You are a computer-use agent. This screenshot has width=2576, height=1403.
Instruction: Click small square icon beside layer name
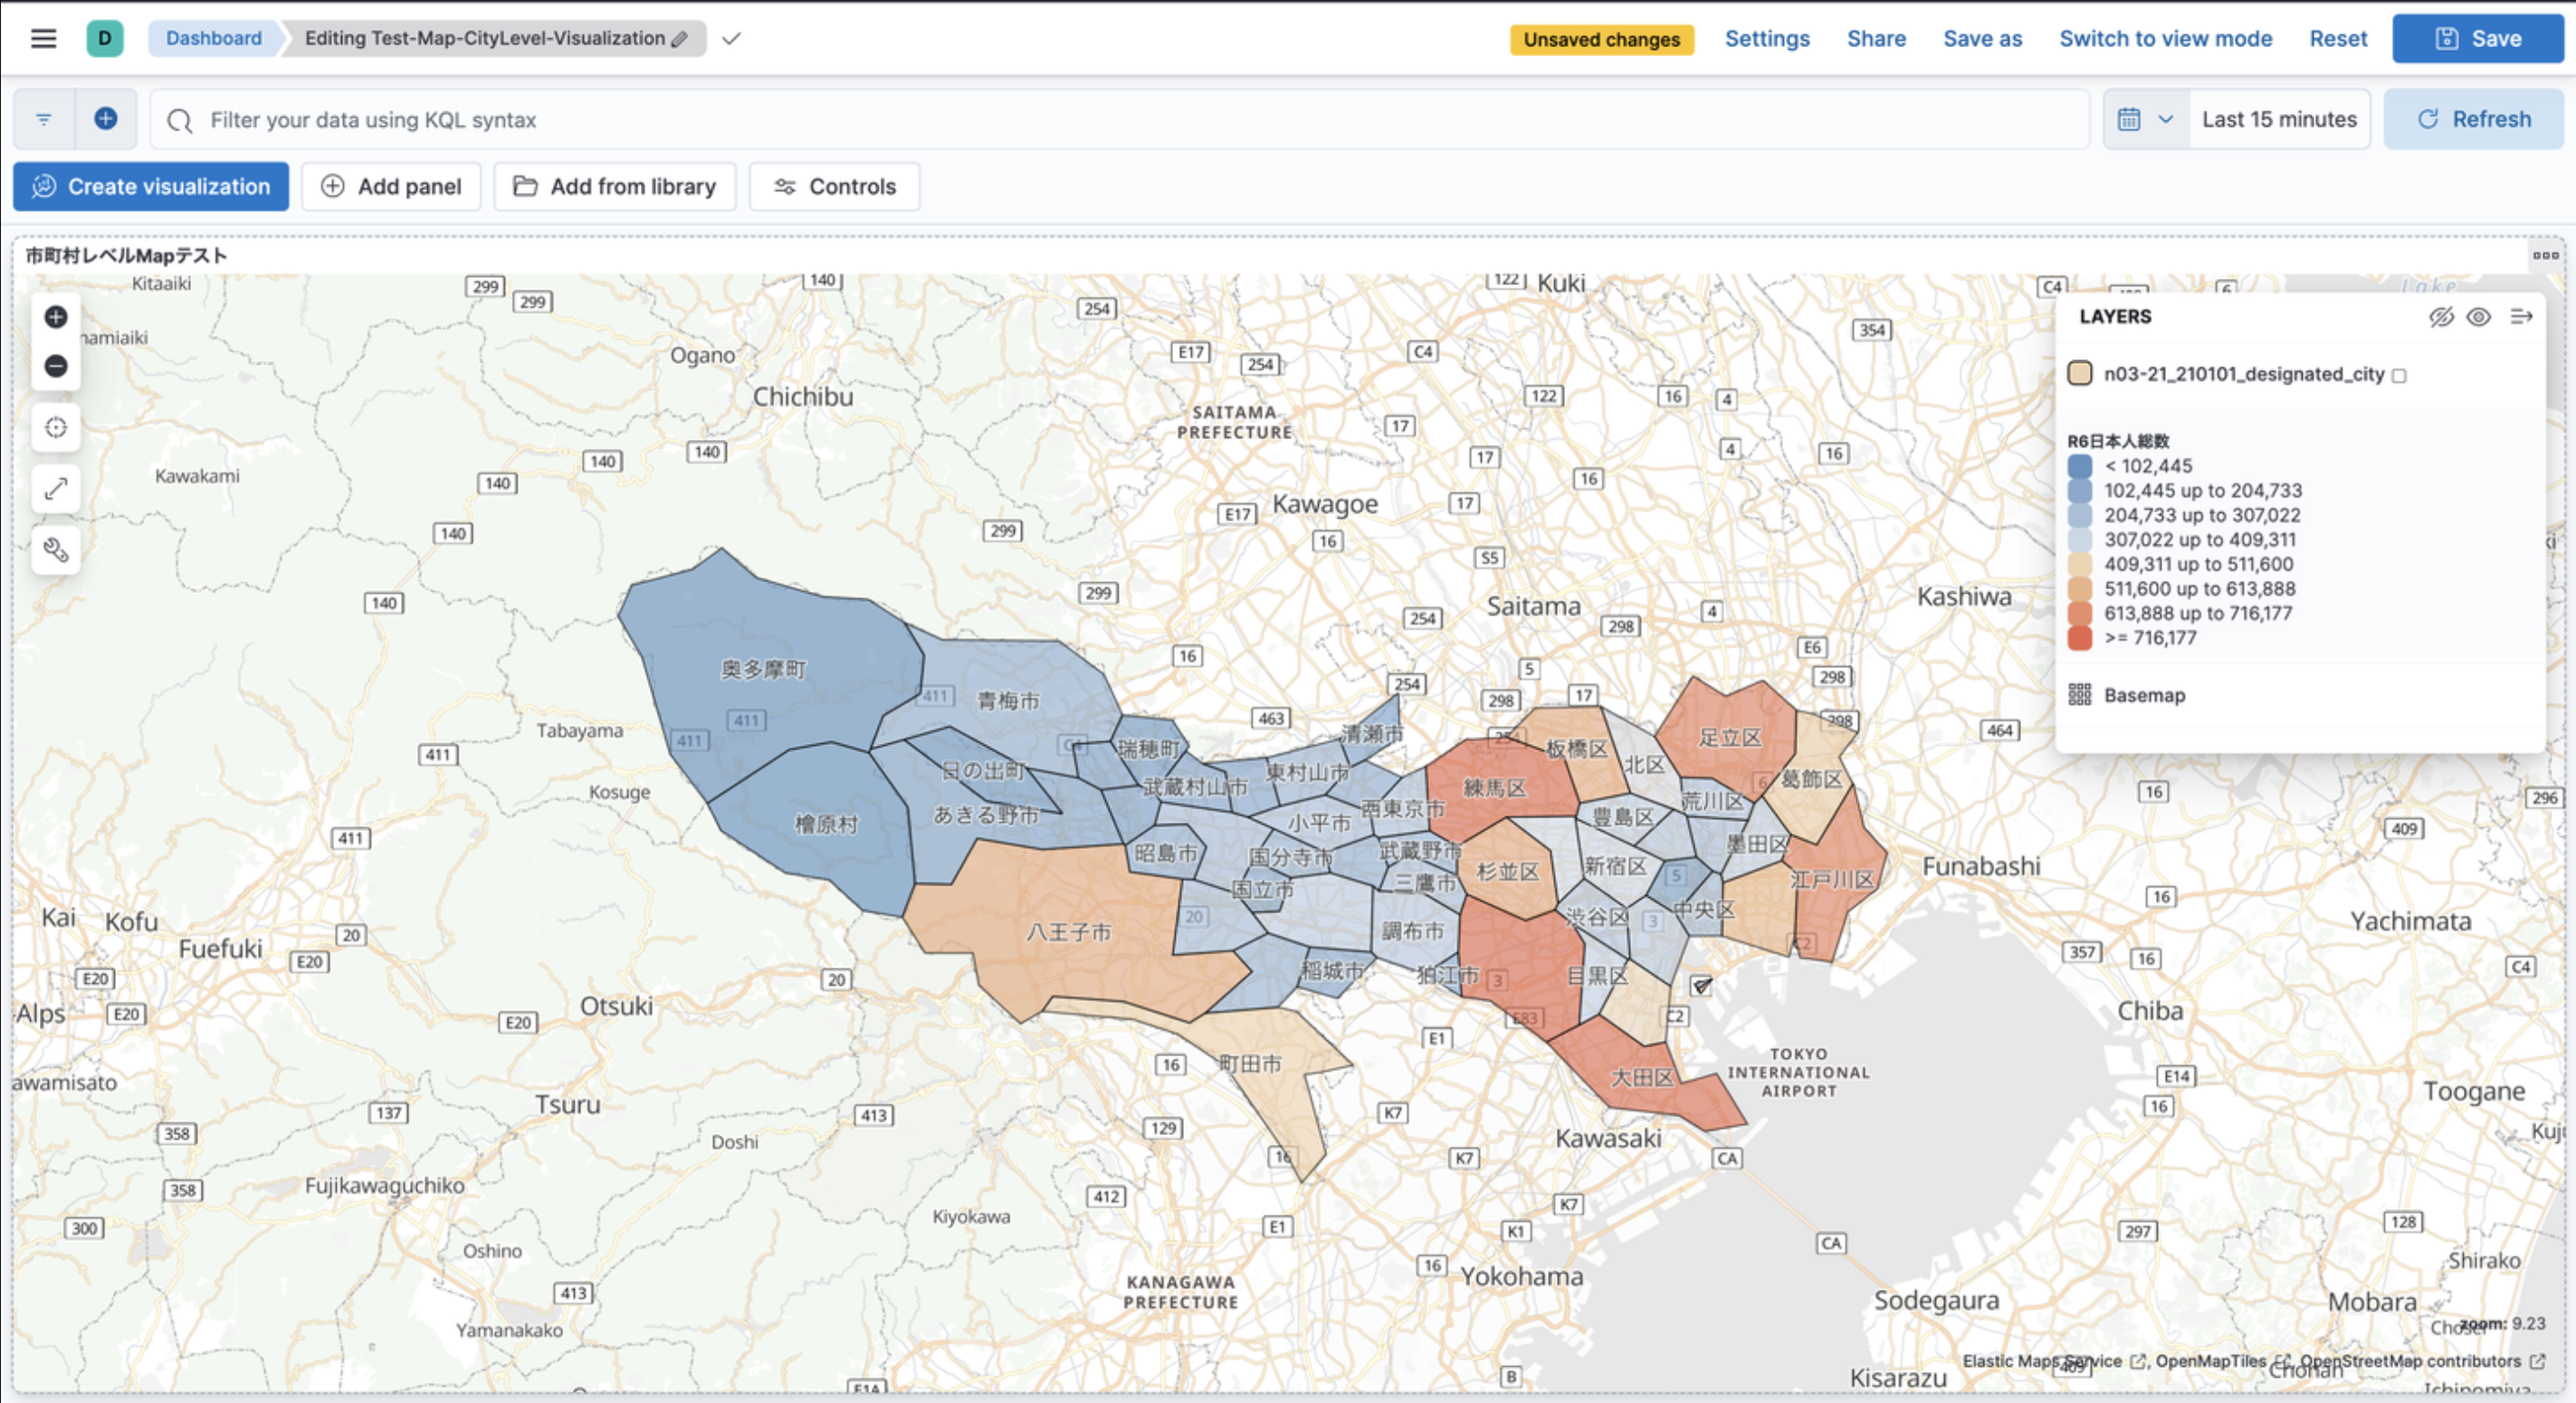[2399, 376]
